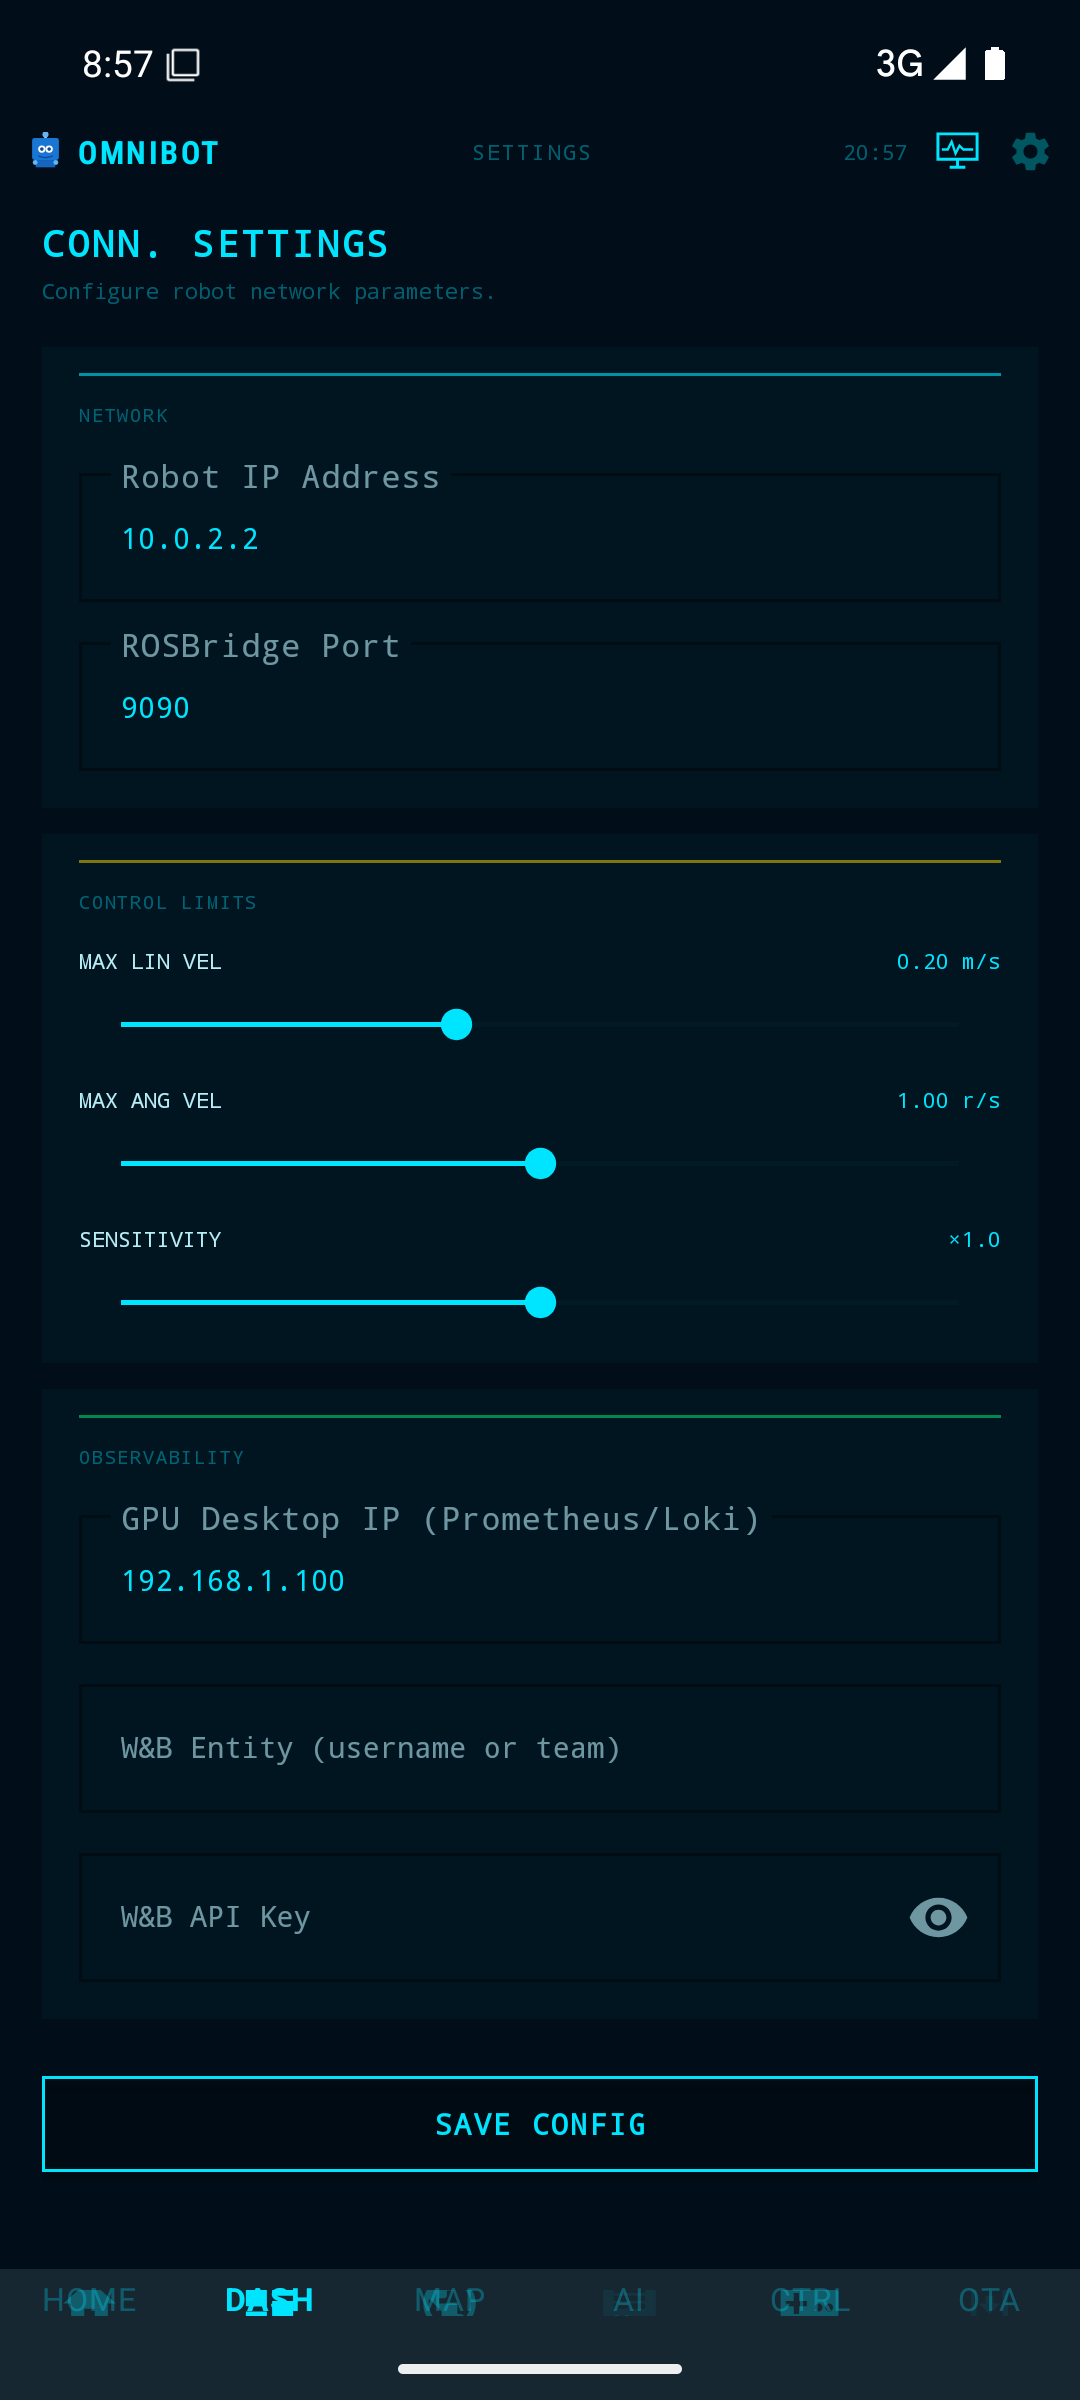Toggle W&B API Key visibility eye icon

tap(938, 1917)
